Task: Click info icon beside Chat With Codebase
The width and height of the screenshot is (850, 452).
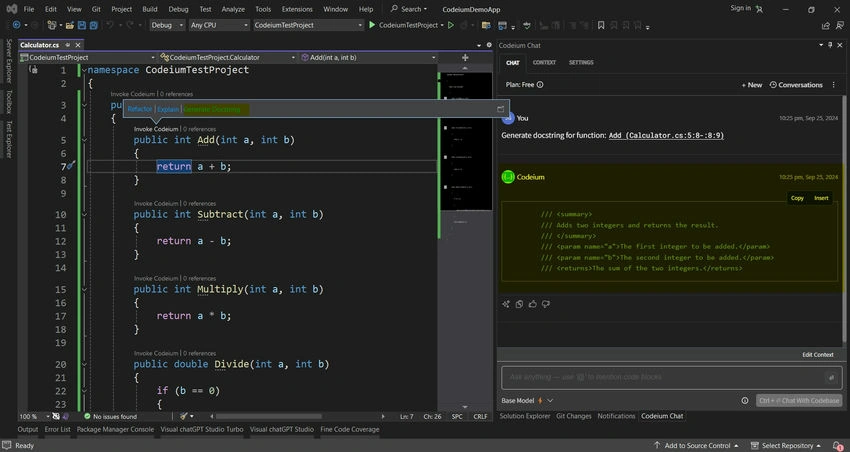Action: (x=745, y=401)
